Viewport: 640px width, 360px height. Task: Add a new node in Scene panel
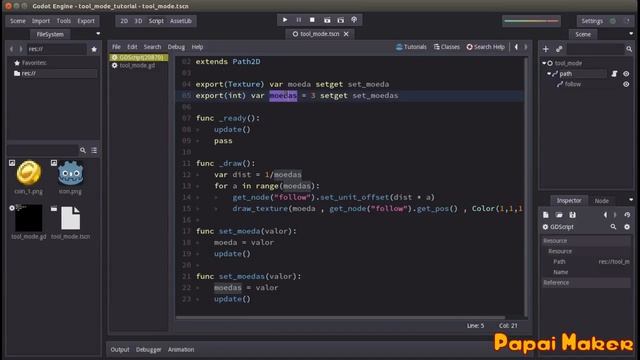point(546,49)
